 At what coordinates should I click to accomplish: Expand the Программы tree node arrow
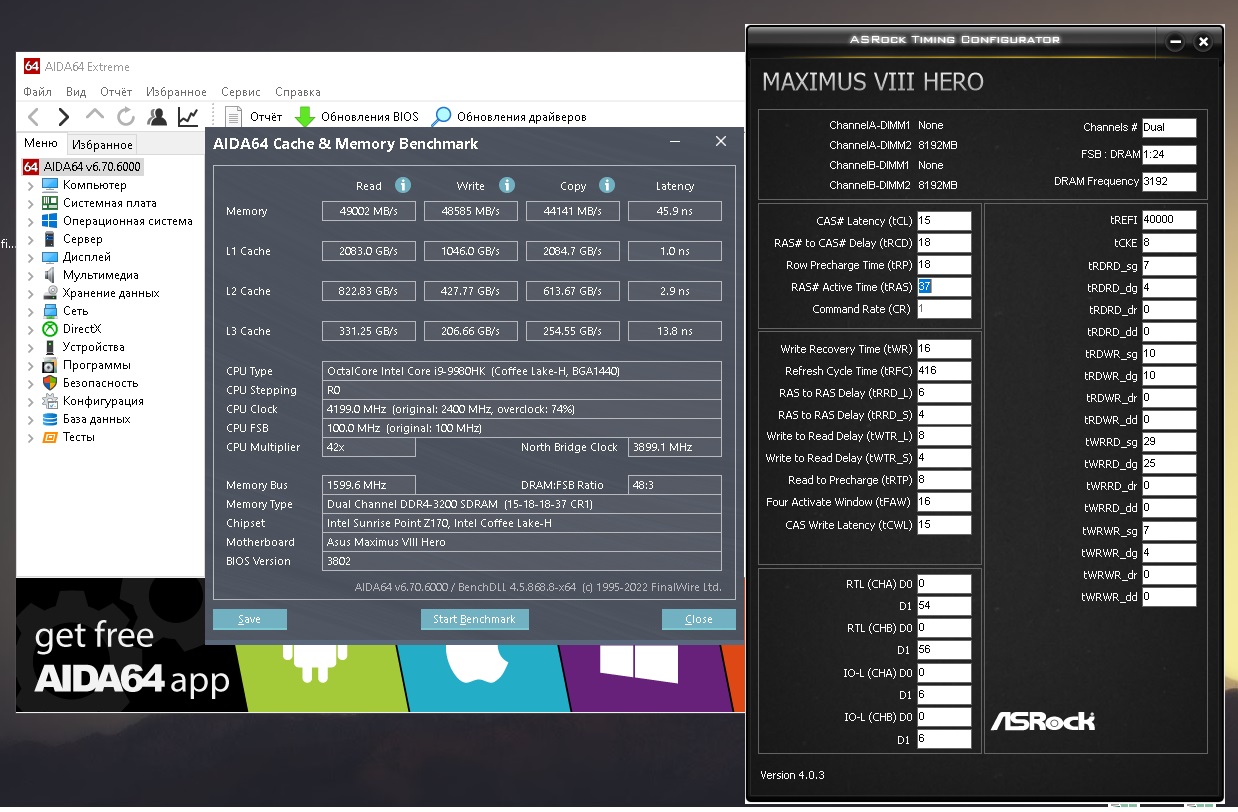pos(31,365)
